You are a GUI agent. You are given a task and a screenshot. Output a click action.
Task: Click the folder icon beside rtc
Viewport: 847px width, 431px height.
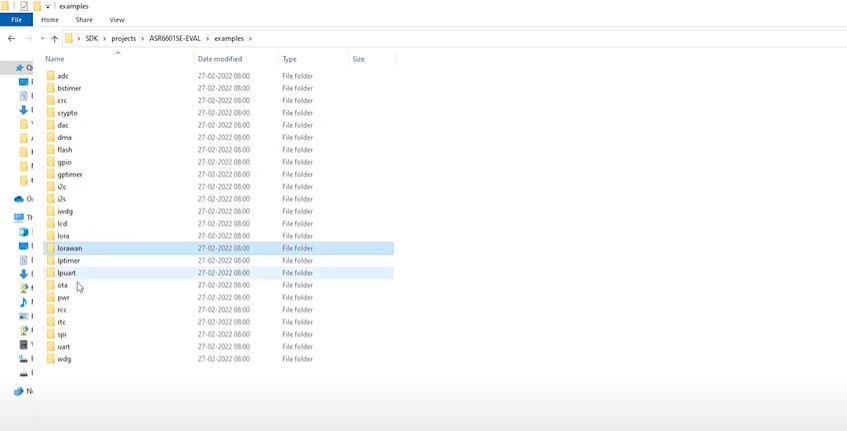pos(50,322)
